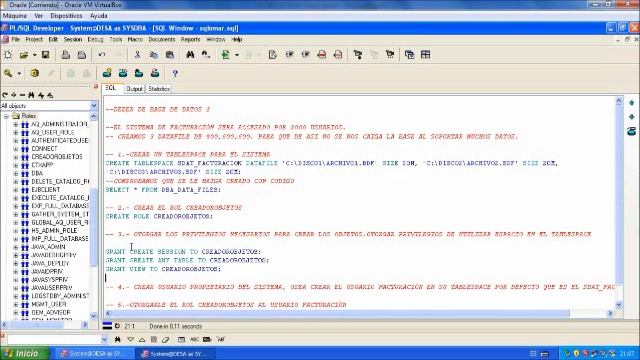This screenshot has width=640, height=360.
Task: Click the Tile windows icon at the toolbar end
Action: click(425, 55)
